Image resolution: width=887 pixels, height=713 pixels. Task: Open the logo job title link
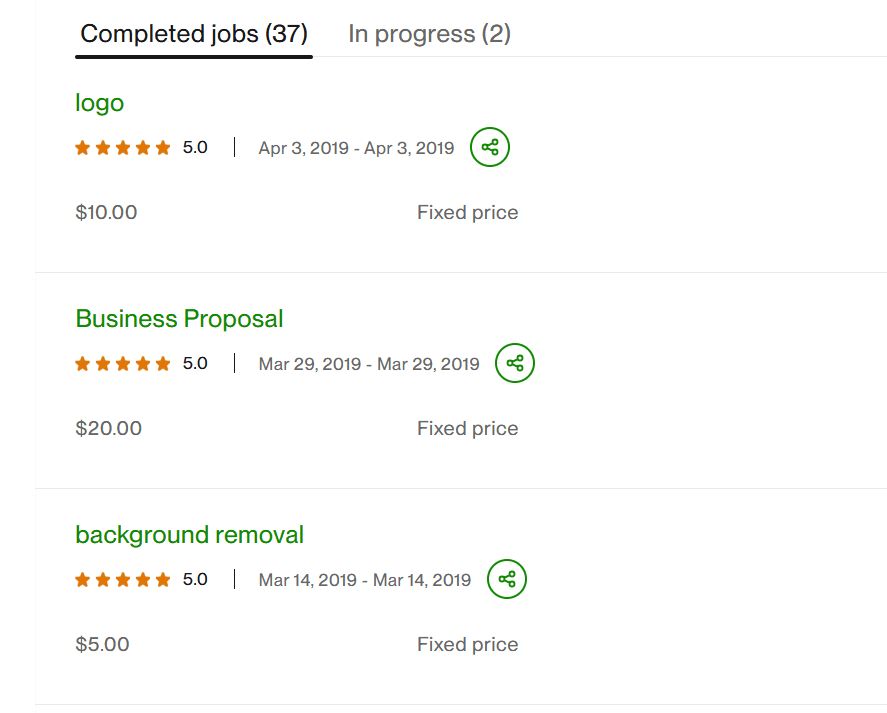pos(100,103)
